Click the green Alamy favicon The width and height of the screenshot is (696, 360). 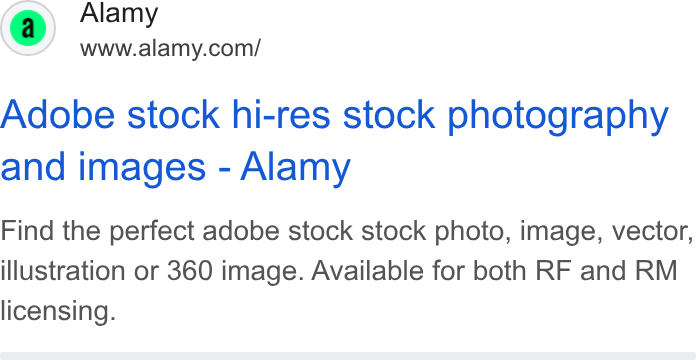28,28
